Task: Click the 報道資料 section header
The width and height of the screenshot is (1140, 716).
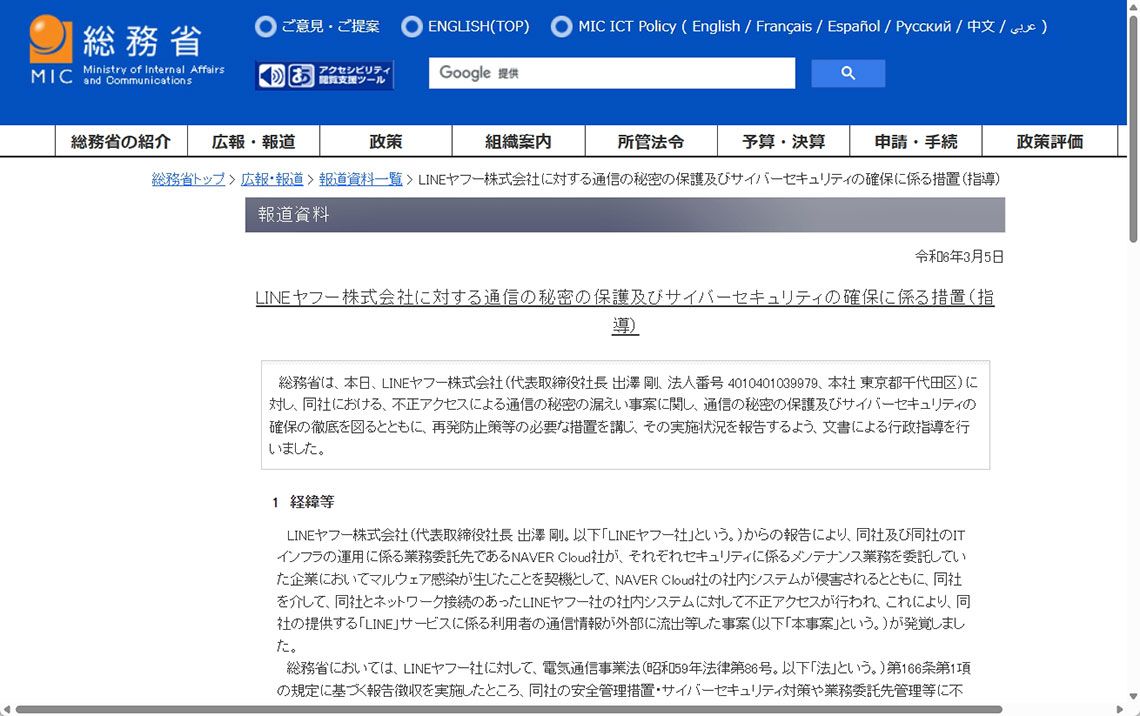Action: [625, 214]
